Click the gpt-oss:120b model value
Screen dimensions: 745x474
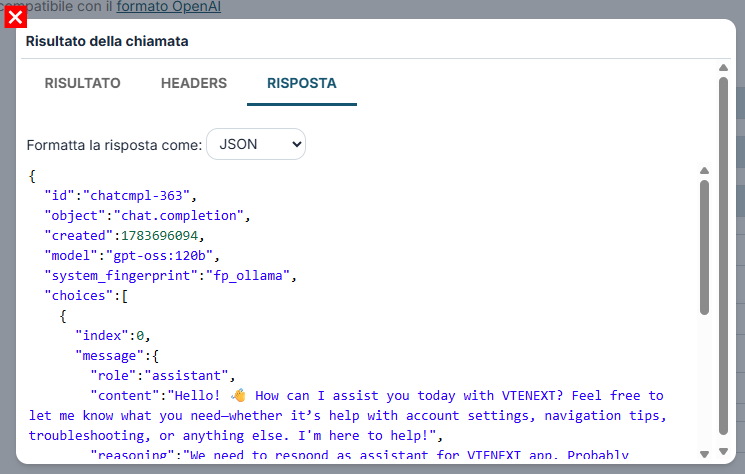click(160, 256)
